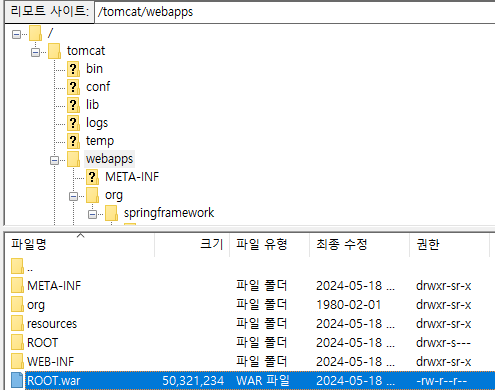Select the logs folder in tree

pos(97,123)
